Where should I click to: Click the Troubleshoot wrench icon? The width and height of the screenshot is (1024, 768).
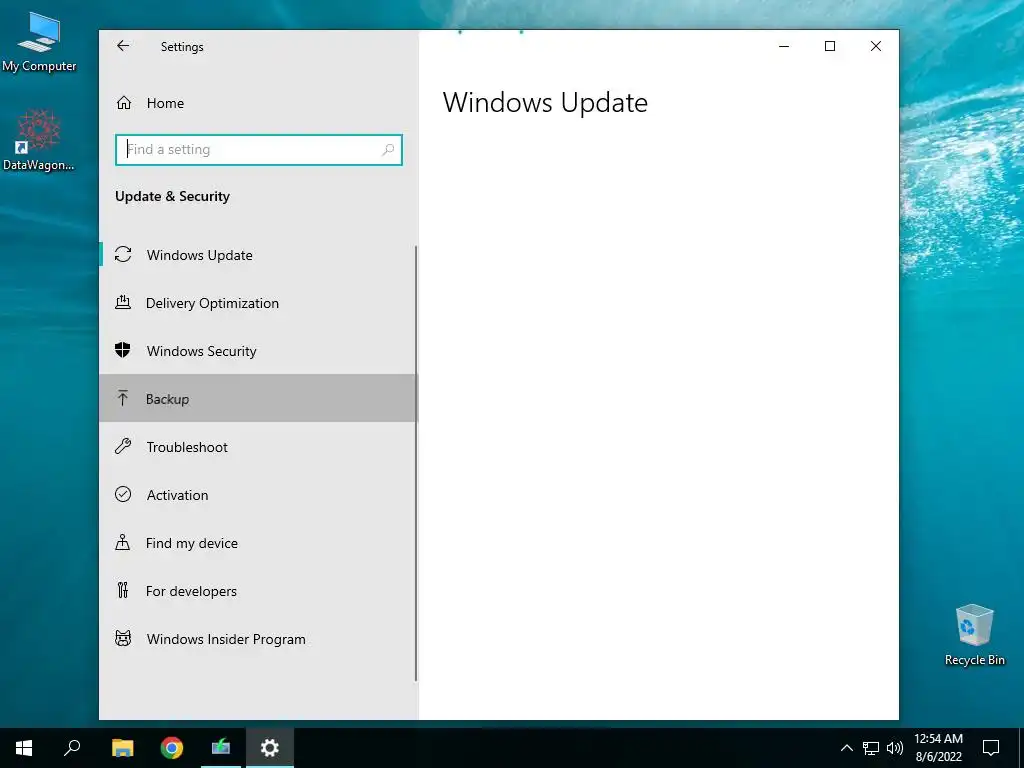click(x=123, y=446)
